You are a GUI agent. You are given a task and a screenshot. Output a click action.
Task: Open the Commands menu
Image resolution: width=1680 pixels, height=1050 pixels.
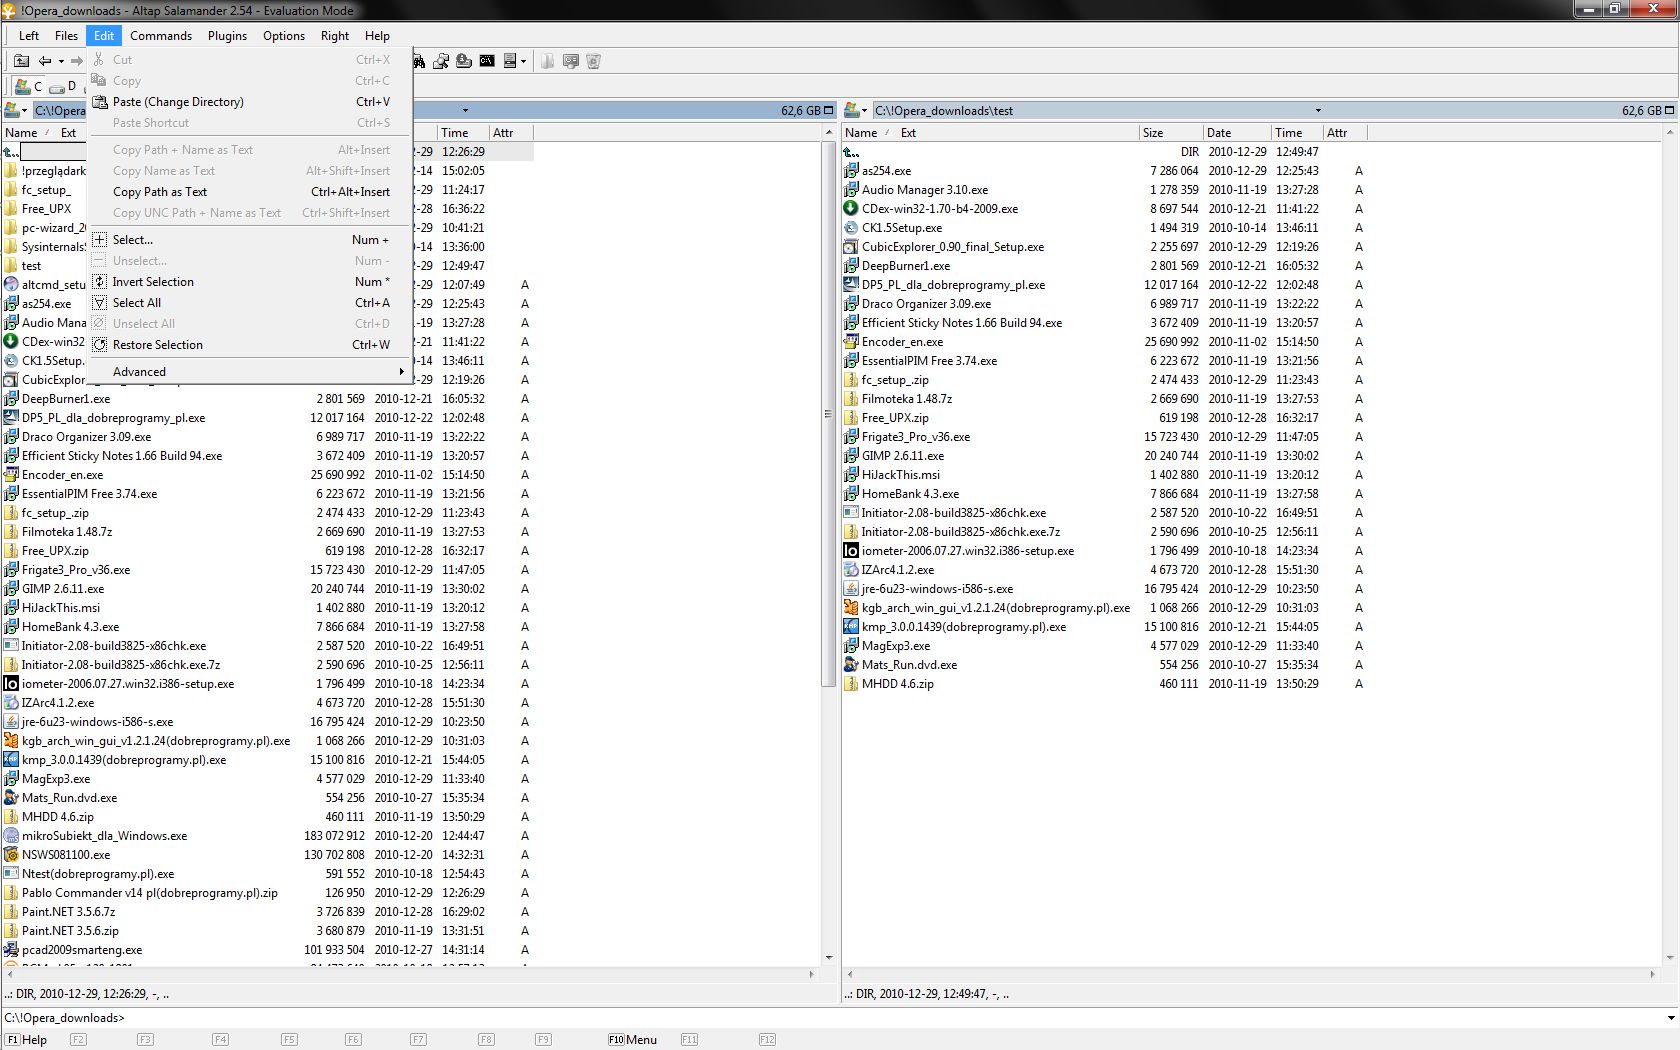click(x=161, y=36)
